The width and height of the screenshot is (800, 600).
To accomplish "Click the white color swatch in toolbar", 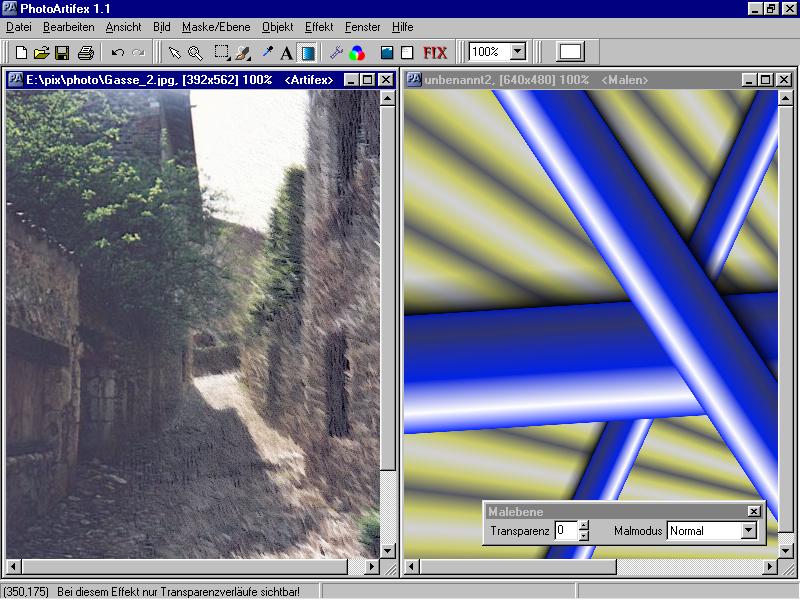I will pos(570,52).
